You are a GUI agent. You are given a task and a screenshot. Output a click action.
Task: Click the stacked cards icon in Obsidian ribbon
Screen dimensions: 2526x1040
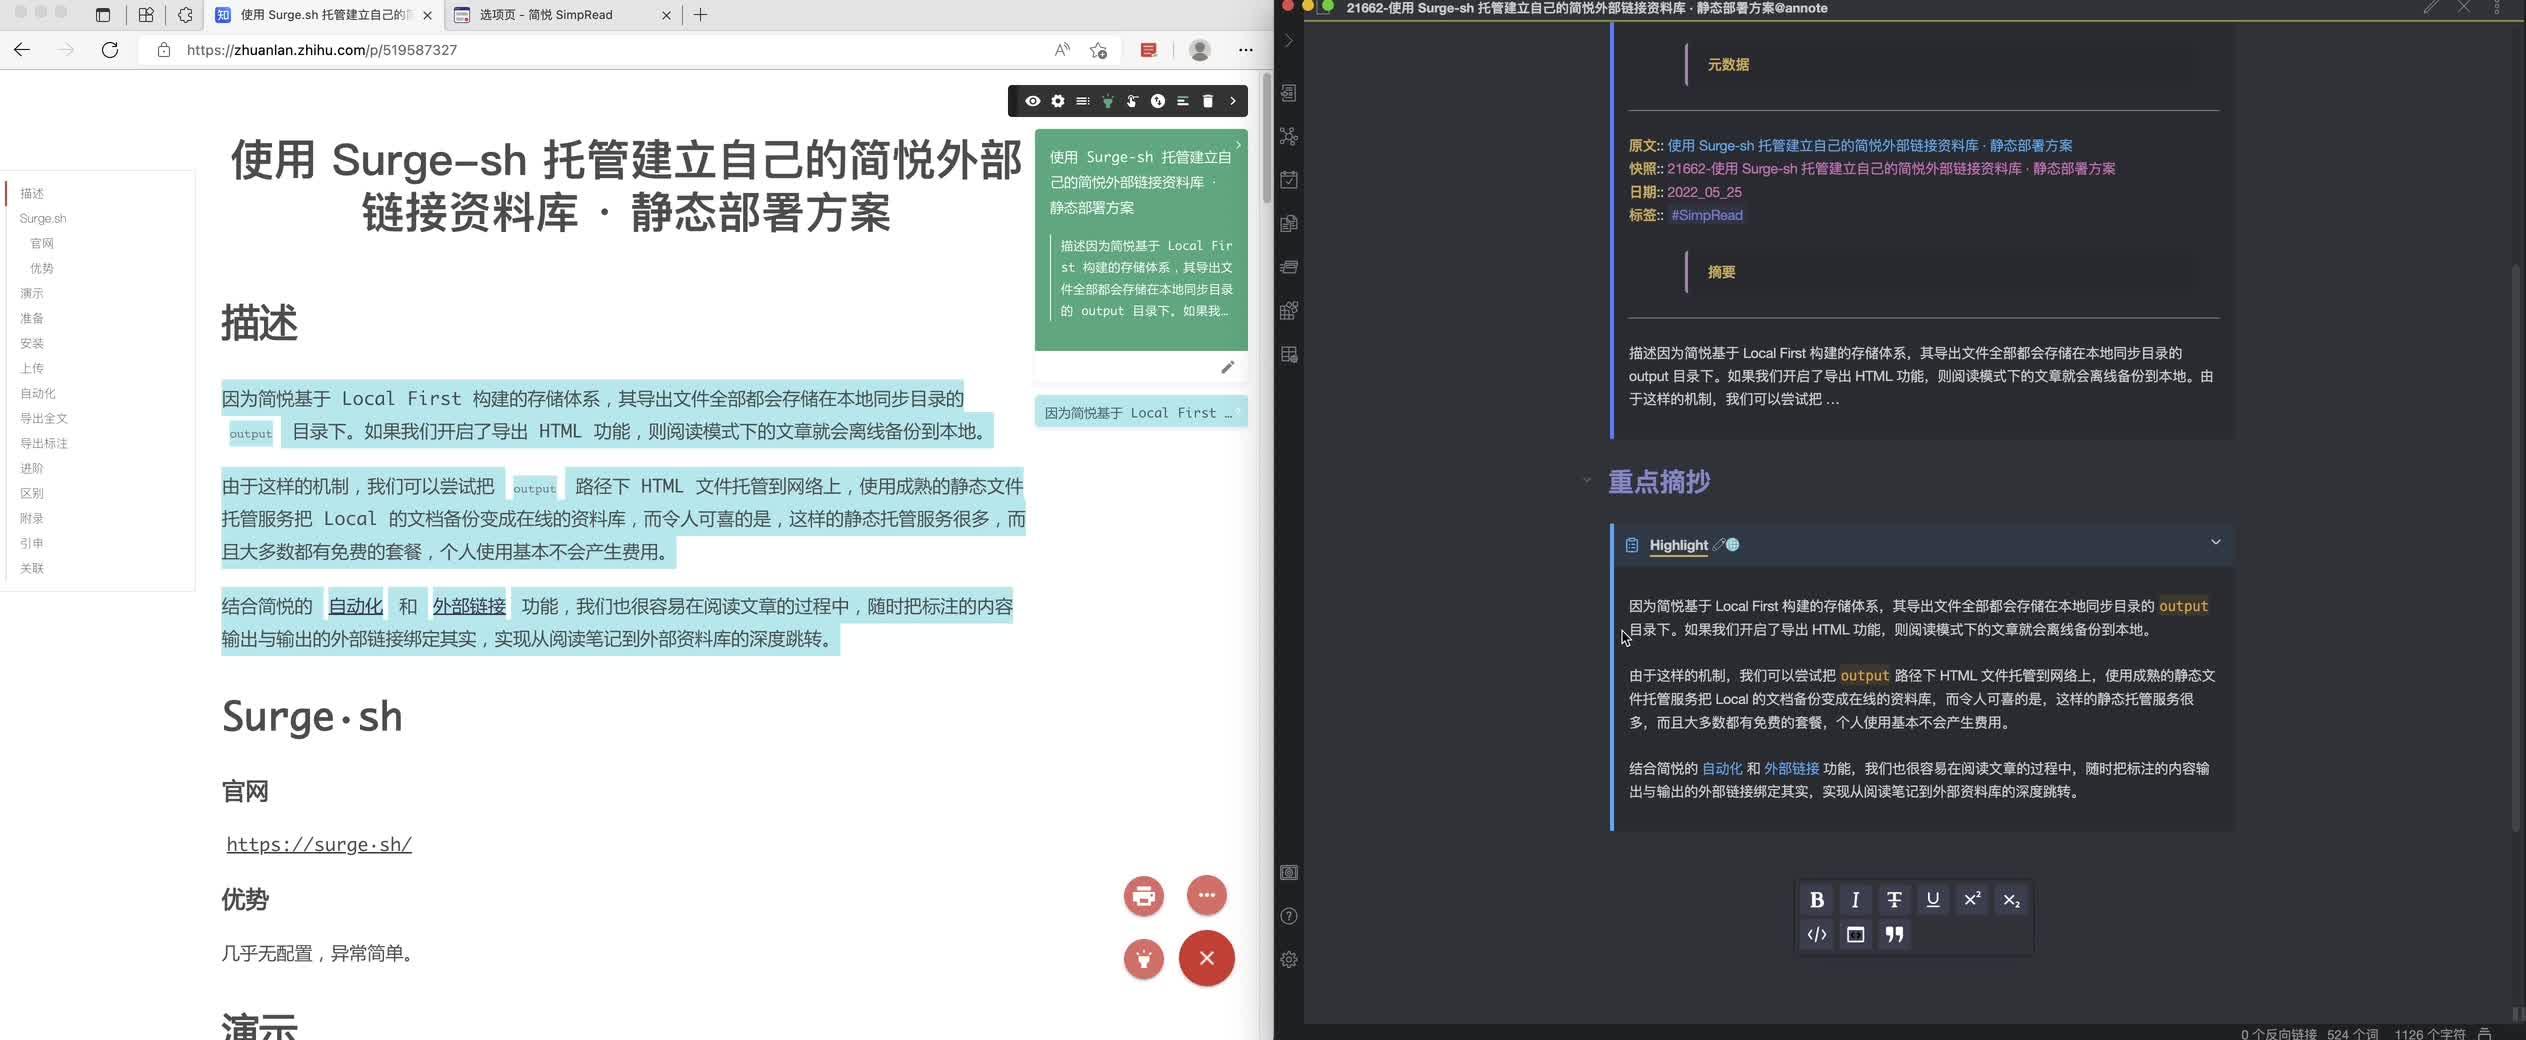coord(1289,267)
